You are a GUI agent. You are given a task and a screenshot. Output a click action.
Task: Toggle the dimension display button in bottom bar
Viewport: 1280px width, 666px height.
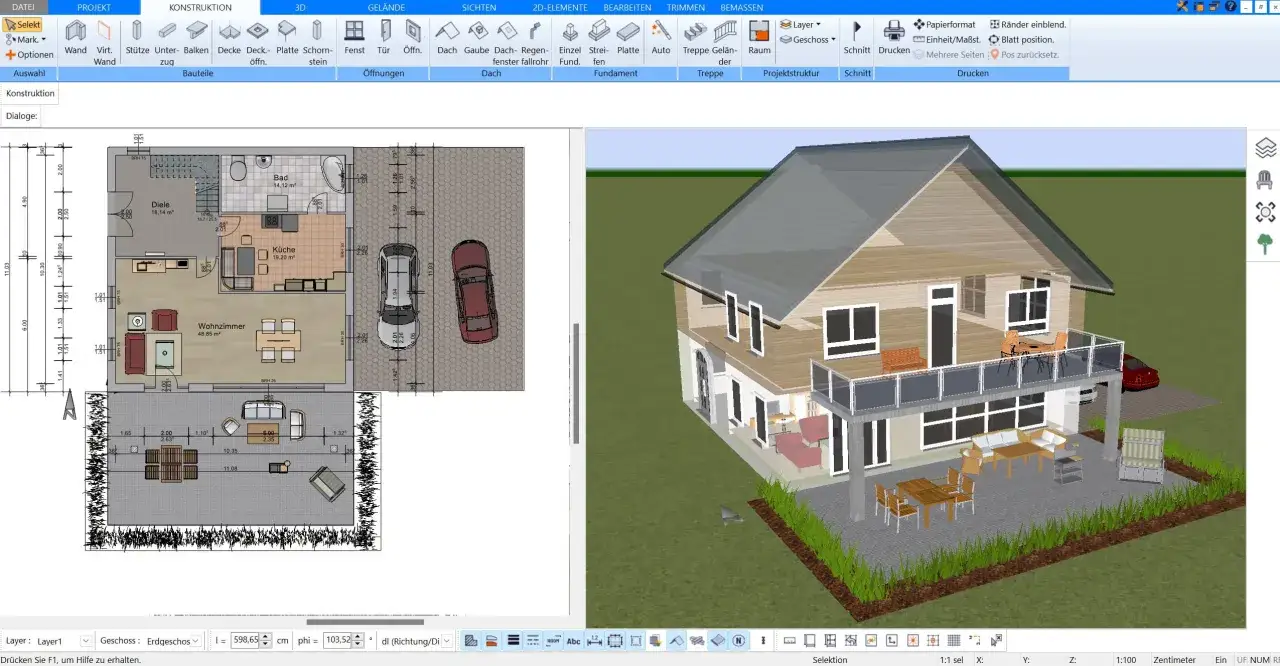click(594, 640)
